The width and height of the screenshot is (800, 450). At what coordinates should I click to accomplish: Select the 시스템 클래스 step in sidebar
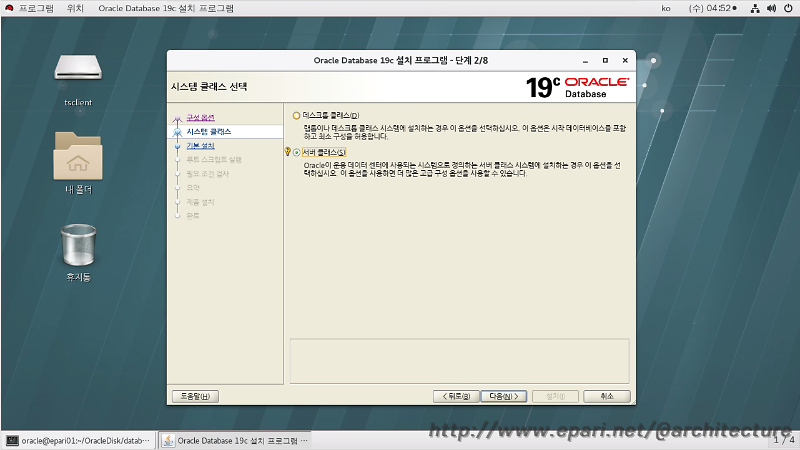point(209,132)
